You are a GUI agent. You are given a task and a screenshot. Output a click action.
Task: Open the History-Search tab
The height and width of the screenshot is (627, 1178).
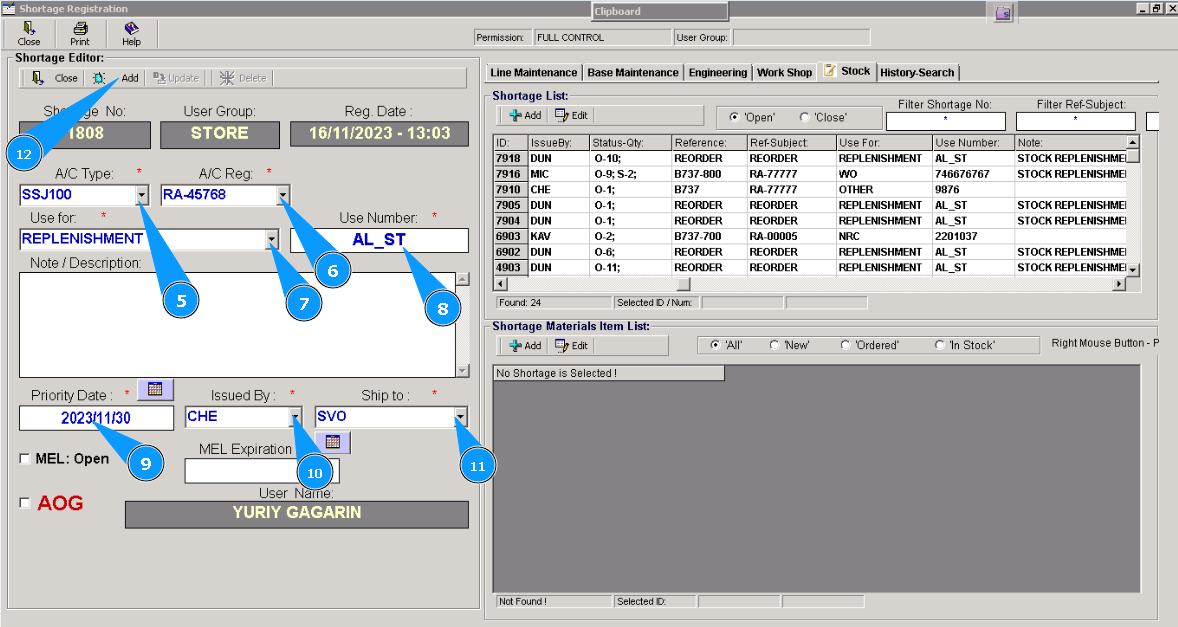coord(917,73)
